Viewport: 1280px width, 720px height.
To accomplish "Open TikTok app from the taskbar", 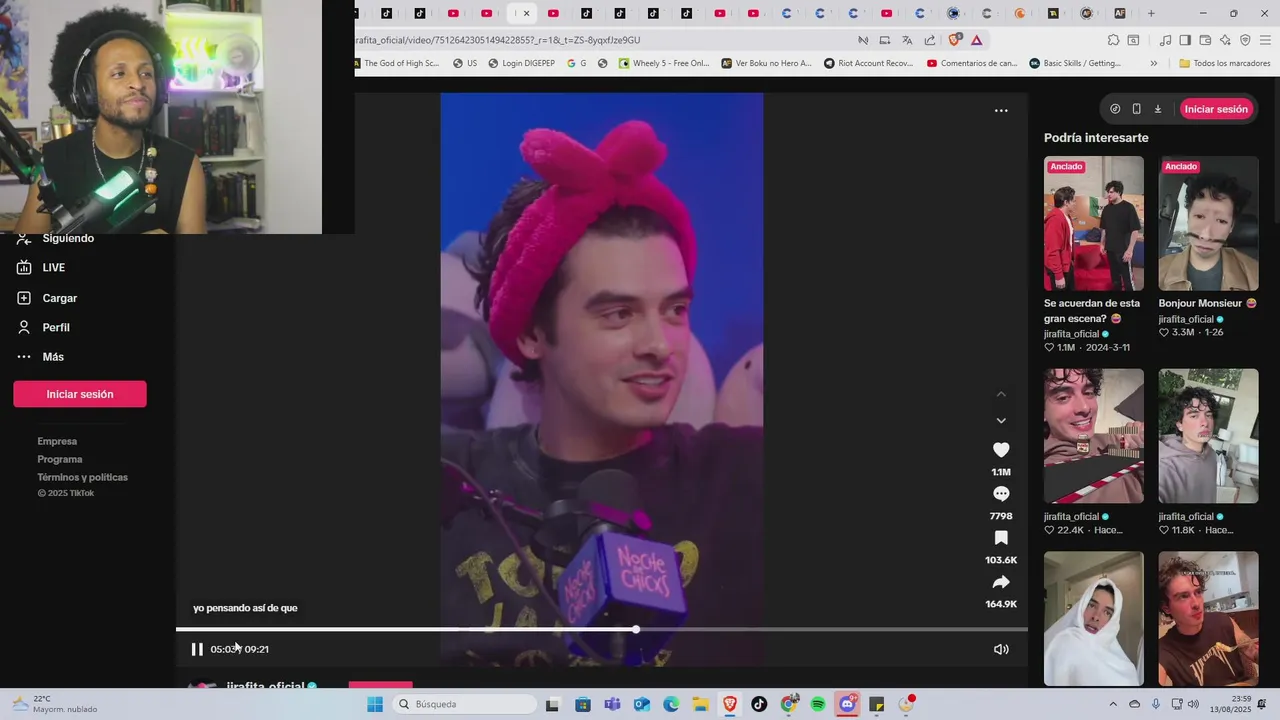I will [759, 704].
